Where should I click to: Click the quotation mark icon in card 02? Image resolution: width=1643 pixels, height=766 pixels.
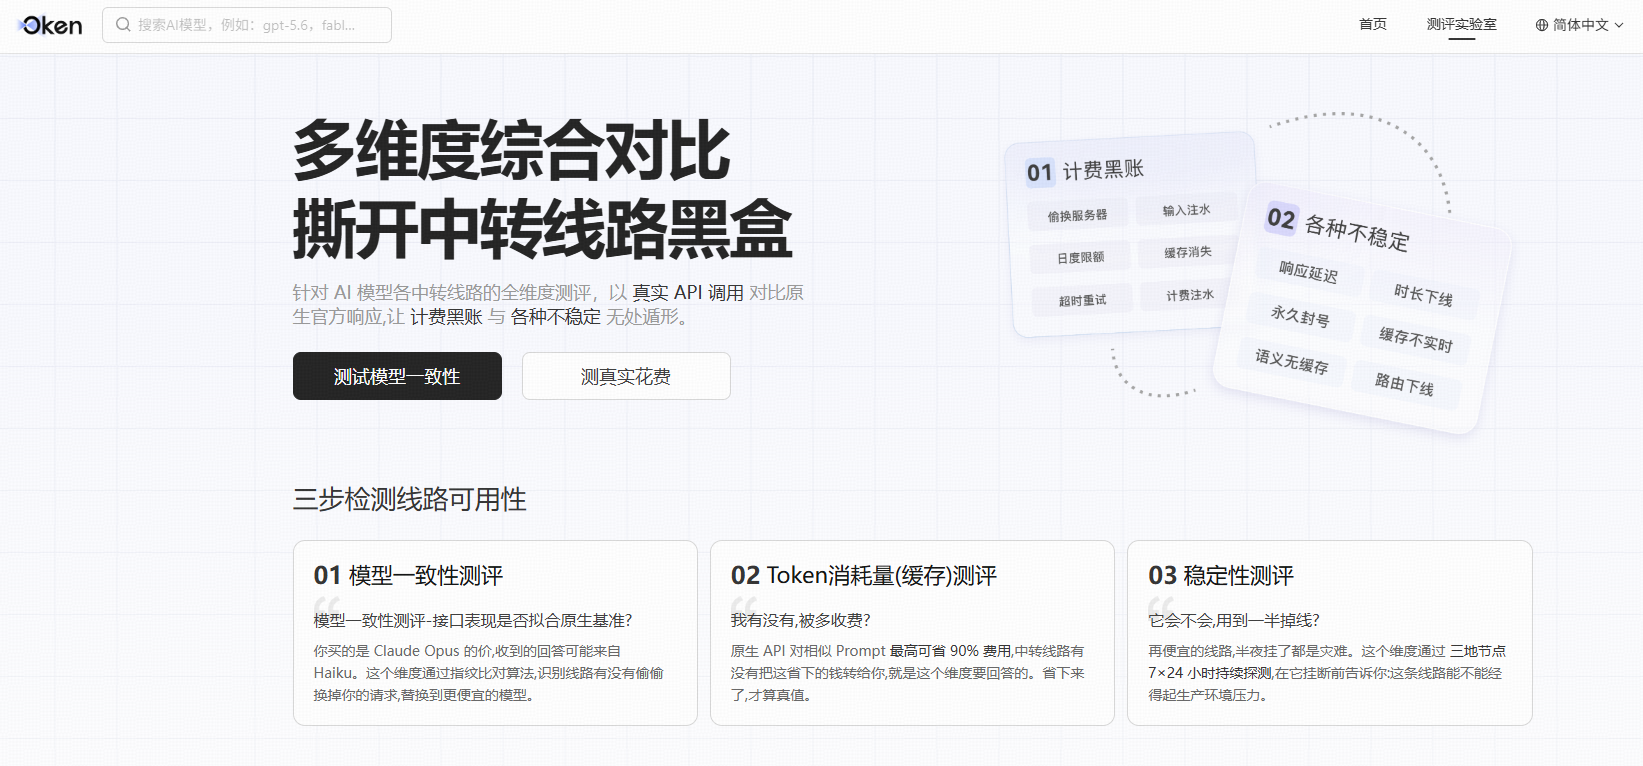(743, 605)
